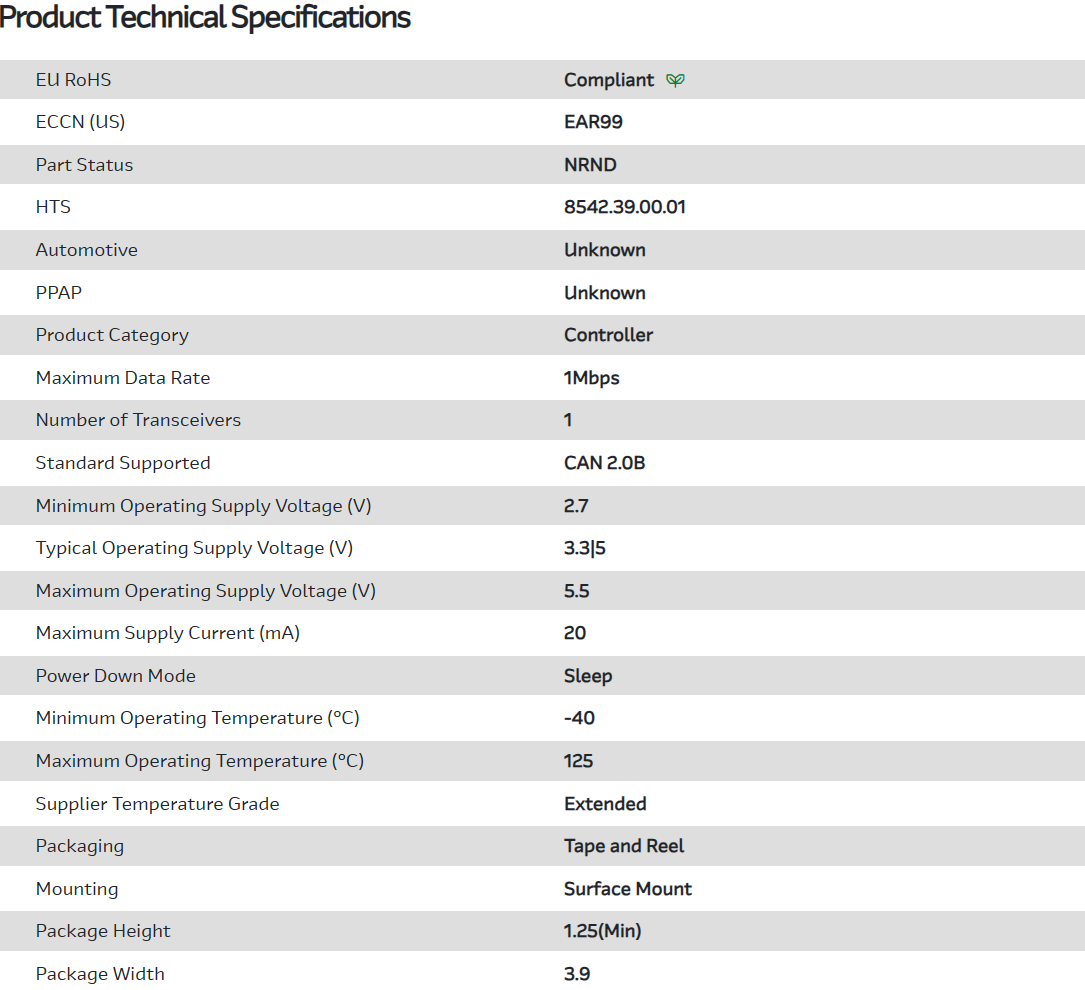Click the NRND part status value
Image resolution: width=1085 pixels, height=990 pixels.
tap(590, 165)
